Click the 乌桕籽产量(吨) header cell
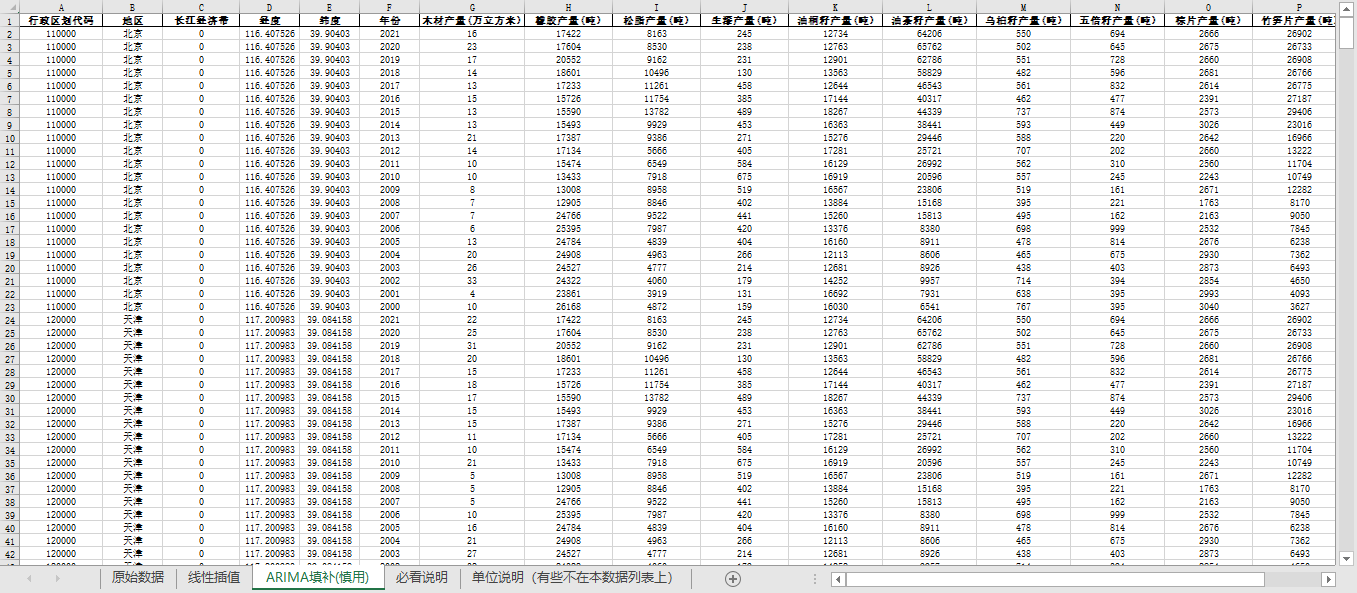1357x593 pixels. click(1023, 20)
